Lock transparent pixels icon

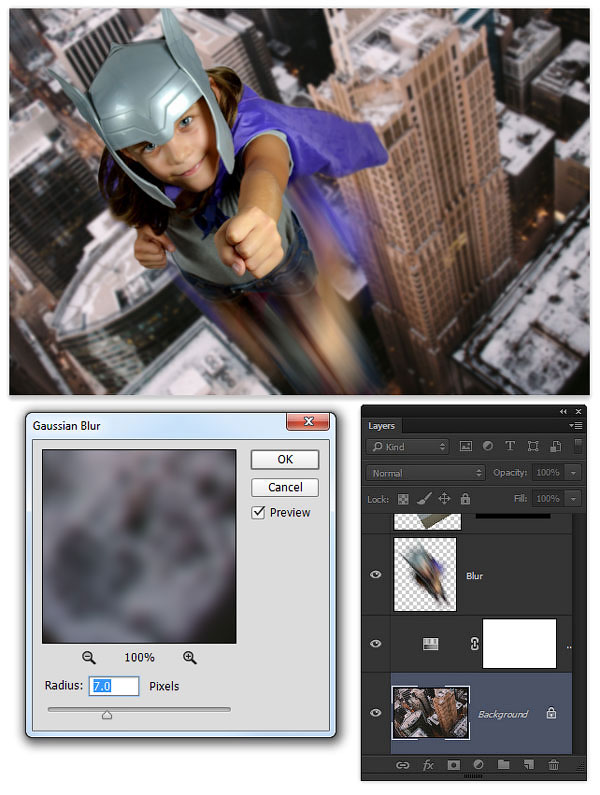pyautogui.click(x=403, y=499)
